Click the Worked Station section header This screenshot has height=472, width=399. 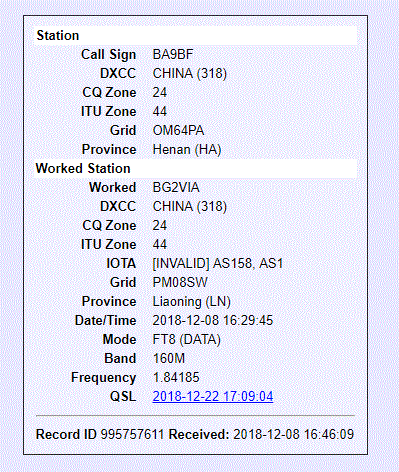(195, 168)
